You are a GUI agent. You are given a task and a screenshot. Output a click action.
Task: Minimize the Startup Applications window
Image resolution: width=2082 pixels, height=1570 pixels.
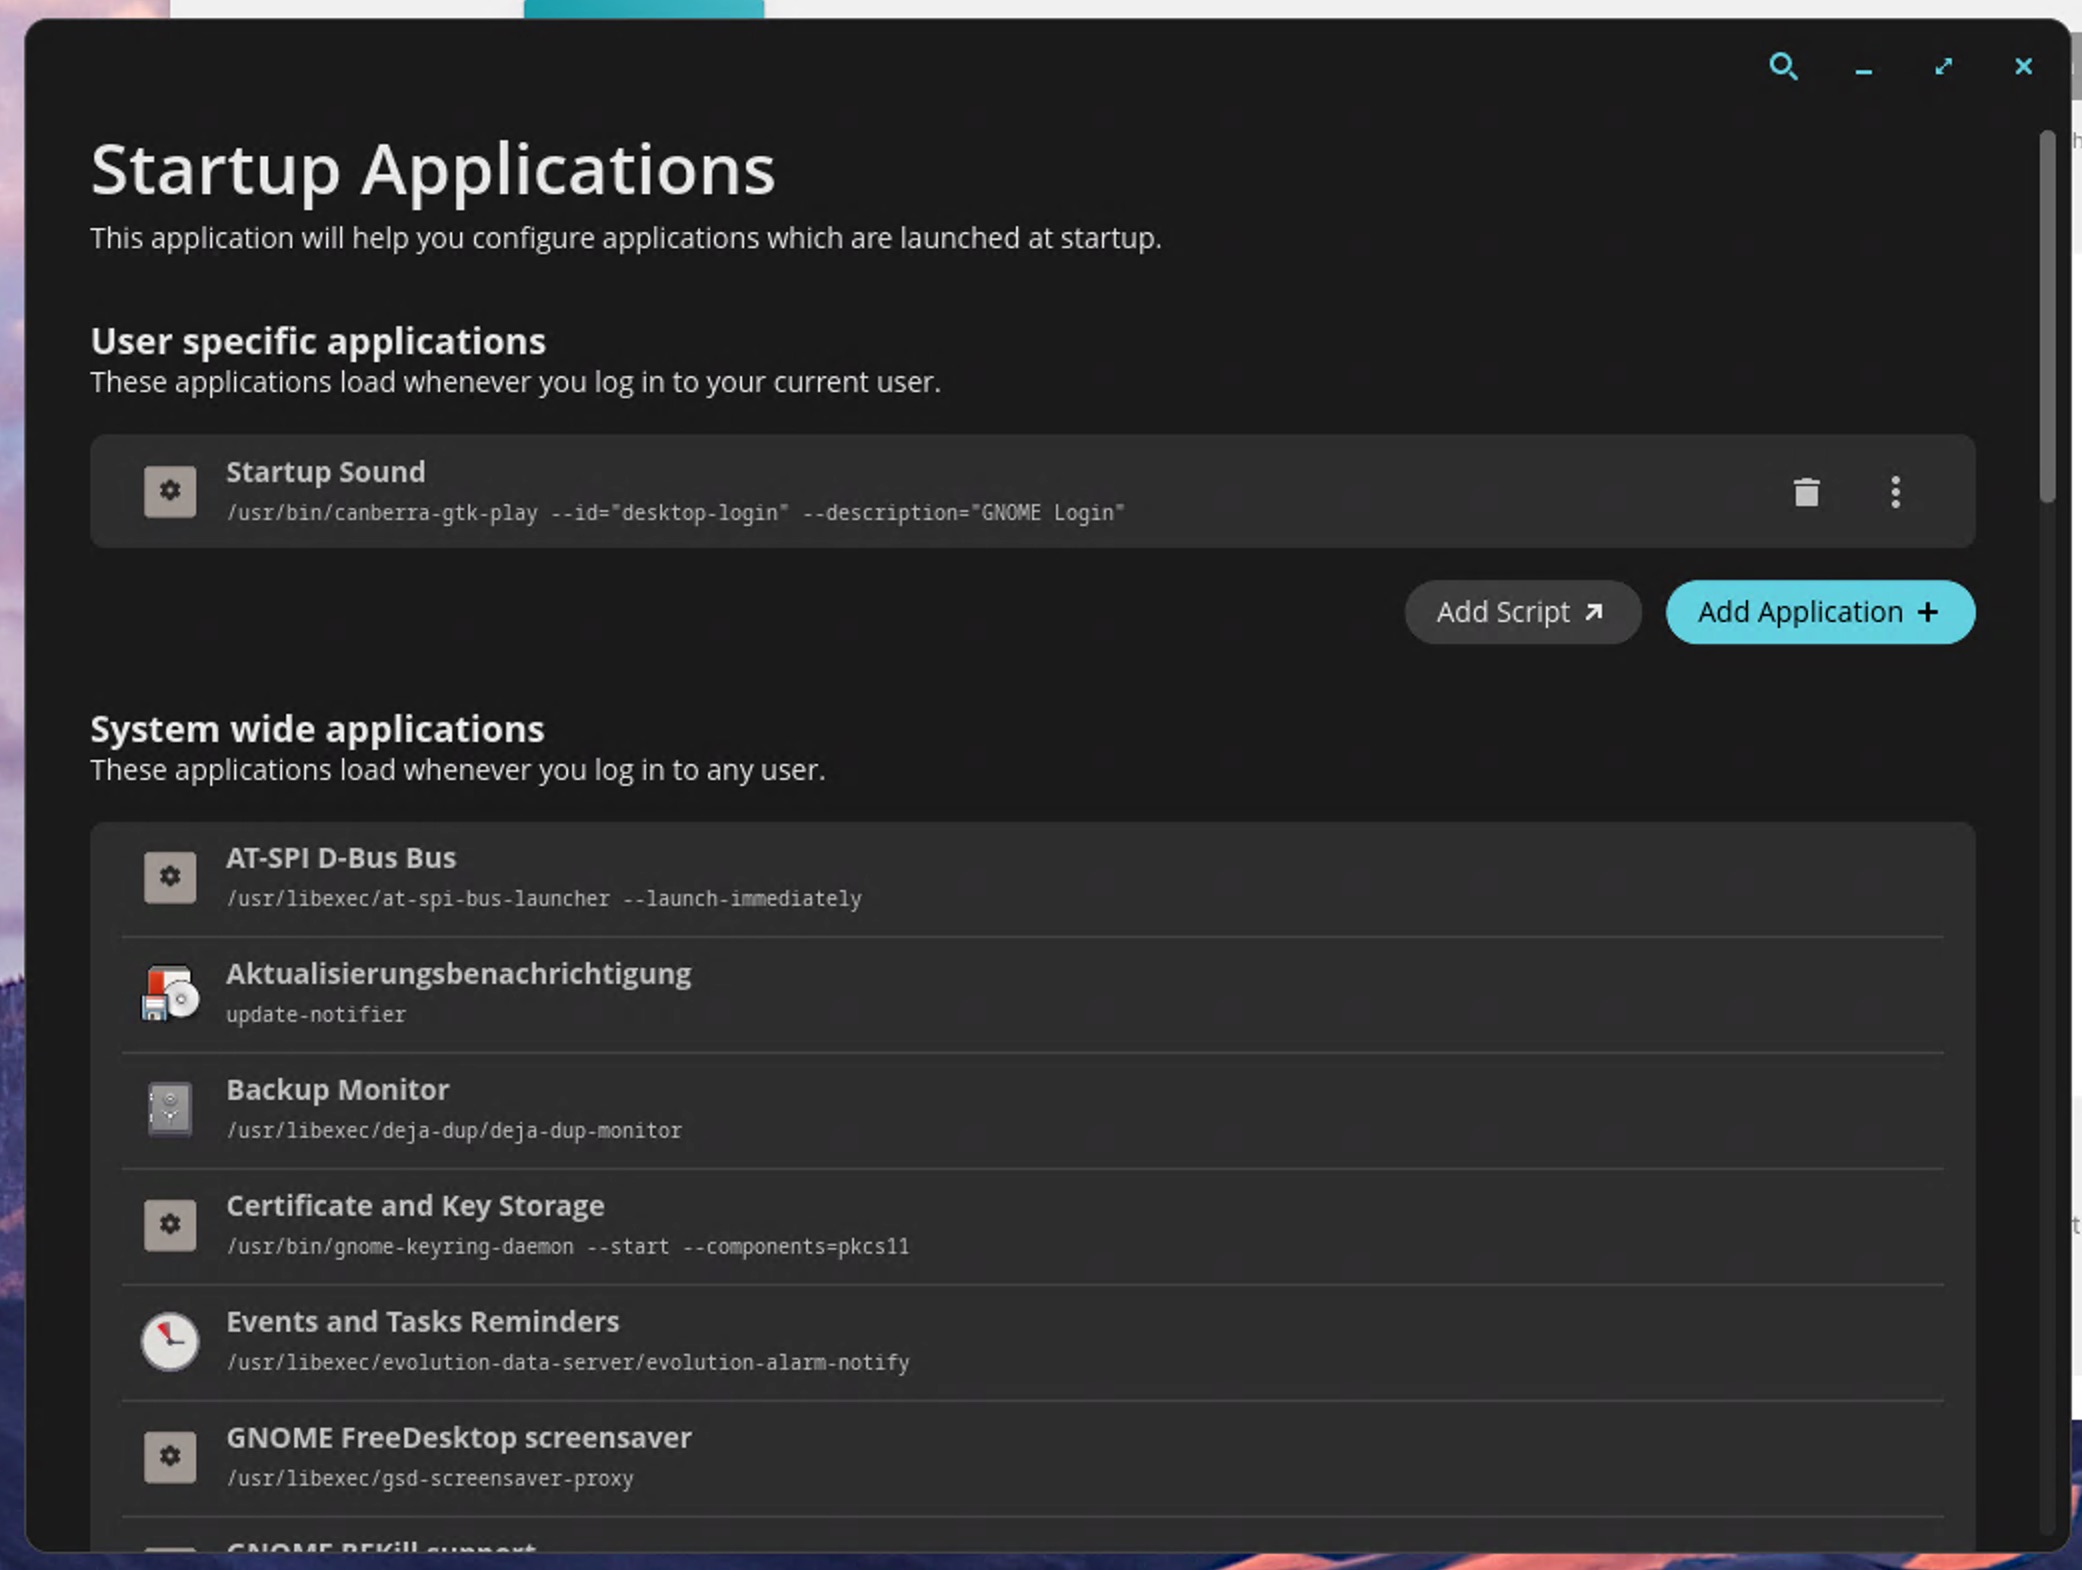coord(1863,68)
